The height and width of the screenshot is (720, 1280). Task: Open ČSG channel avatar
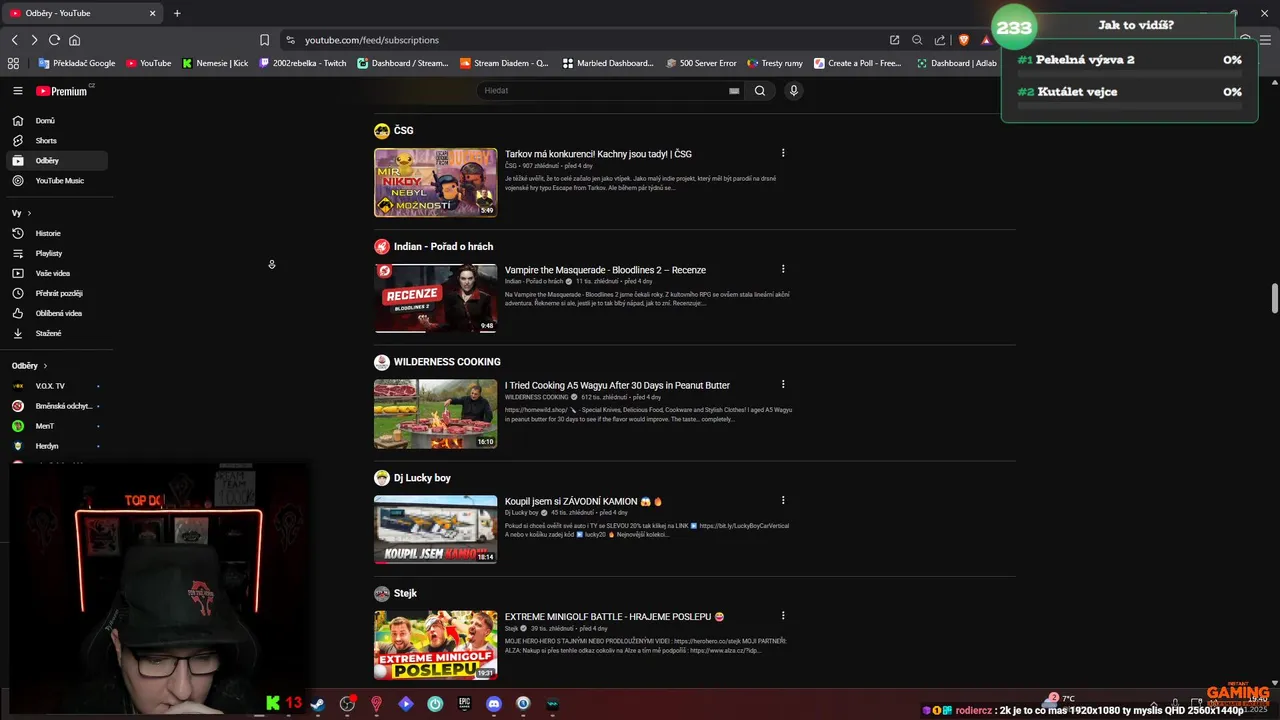click(382, 131)
